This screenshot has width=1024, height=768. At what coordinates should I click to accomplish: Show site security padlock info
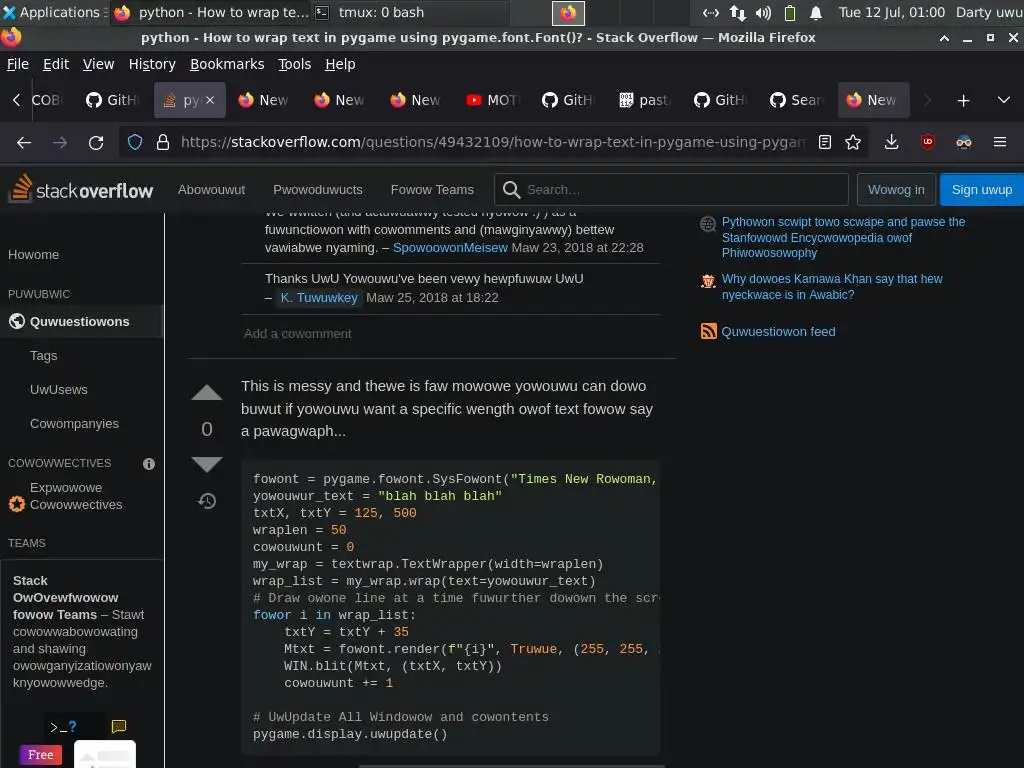coord(163,142)
